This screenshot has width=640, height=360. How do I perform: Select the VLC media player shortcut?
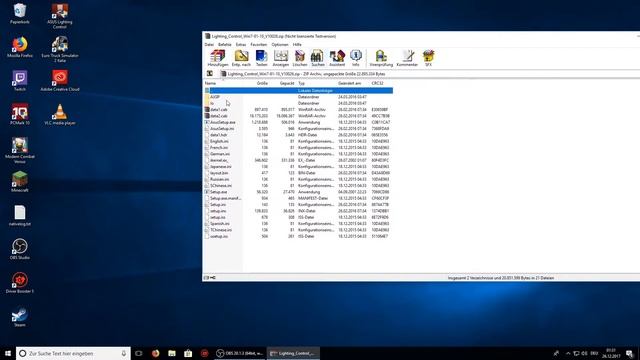(60, 114)
